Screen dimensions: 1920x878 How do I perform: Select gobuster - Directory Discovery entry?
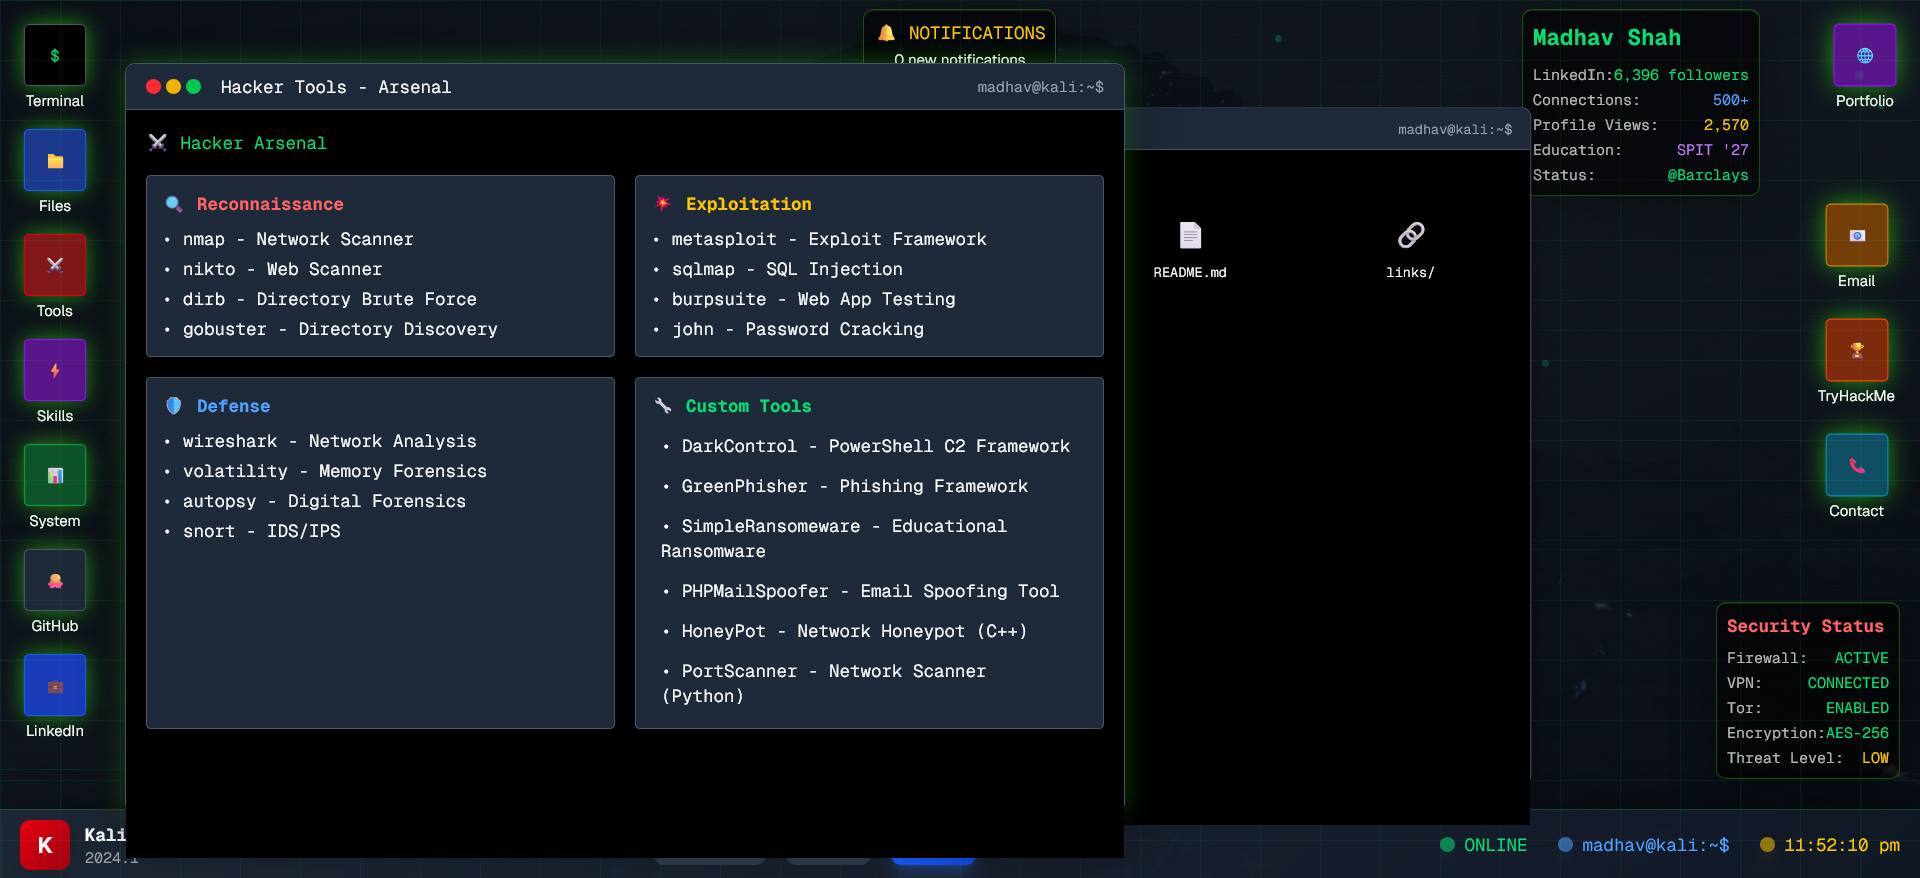pos(340,329)
